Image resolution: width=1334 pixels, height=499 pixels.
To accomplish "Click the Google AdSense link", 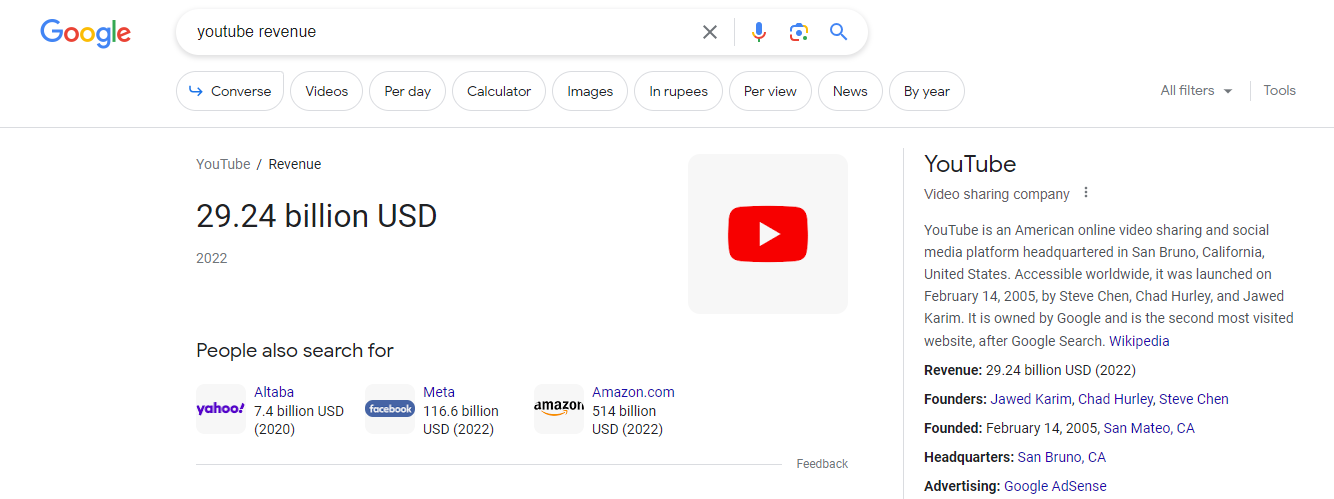I will pyautogui.click(x=1055, y=486).
